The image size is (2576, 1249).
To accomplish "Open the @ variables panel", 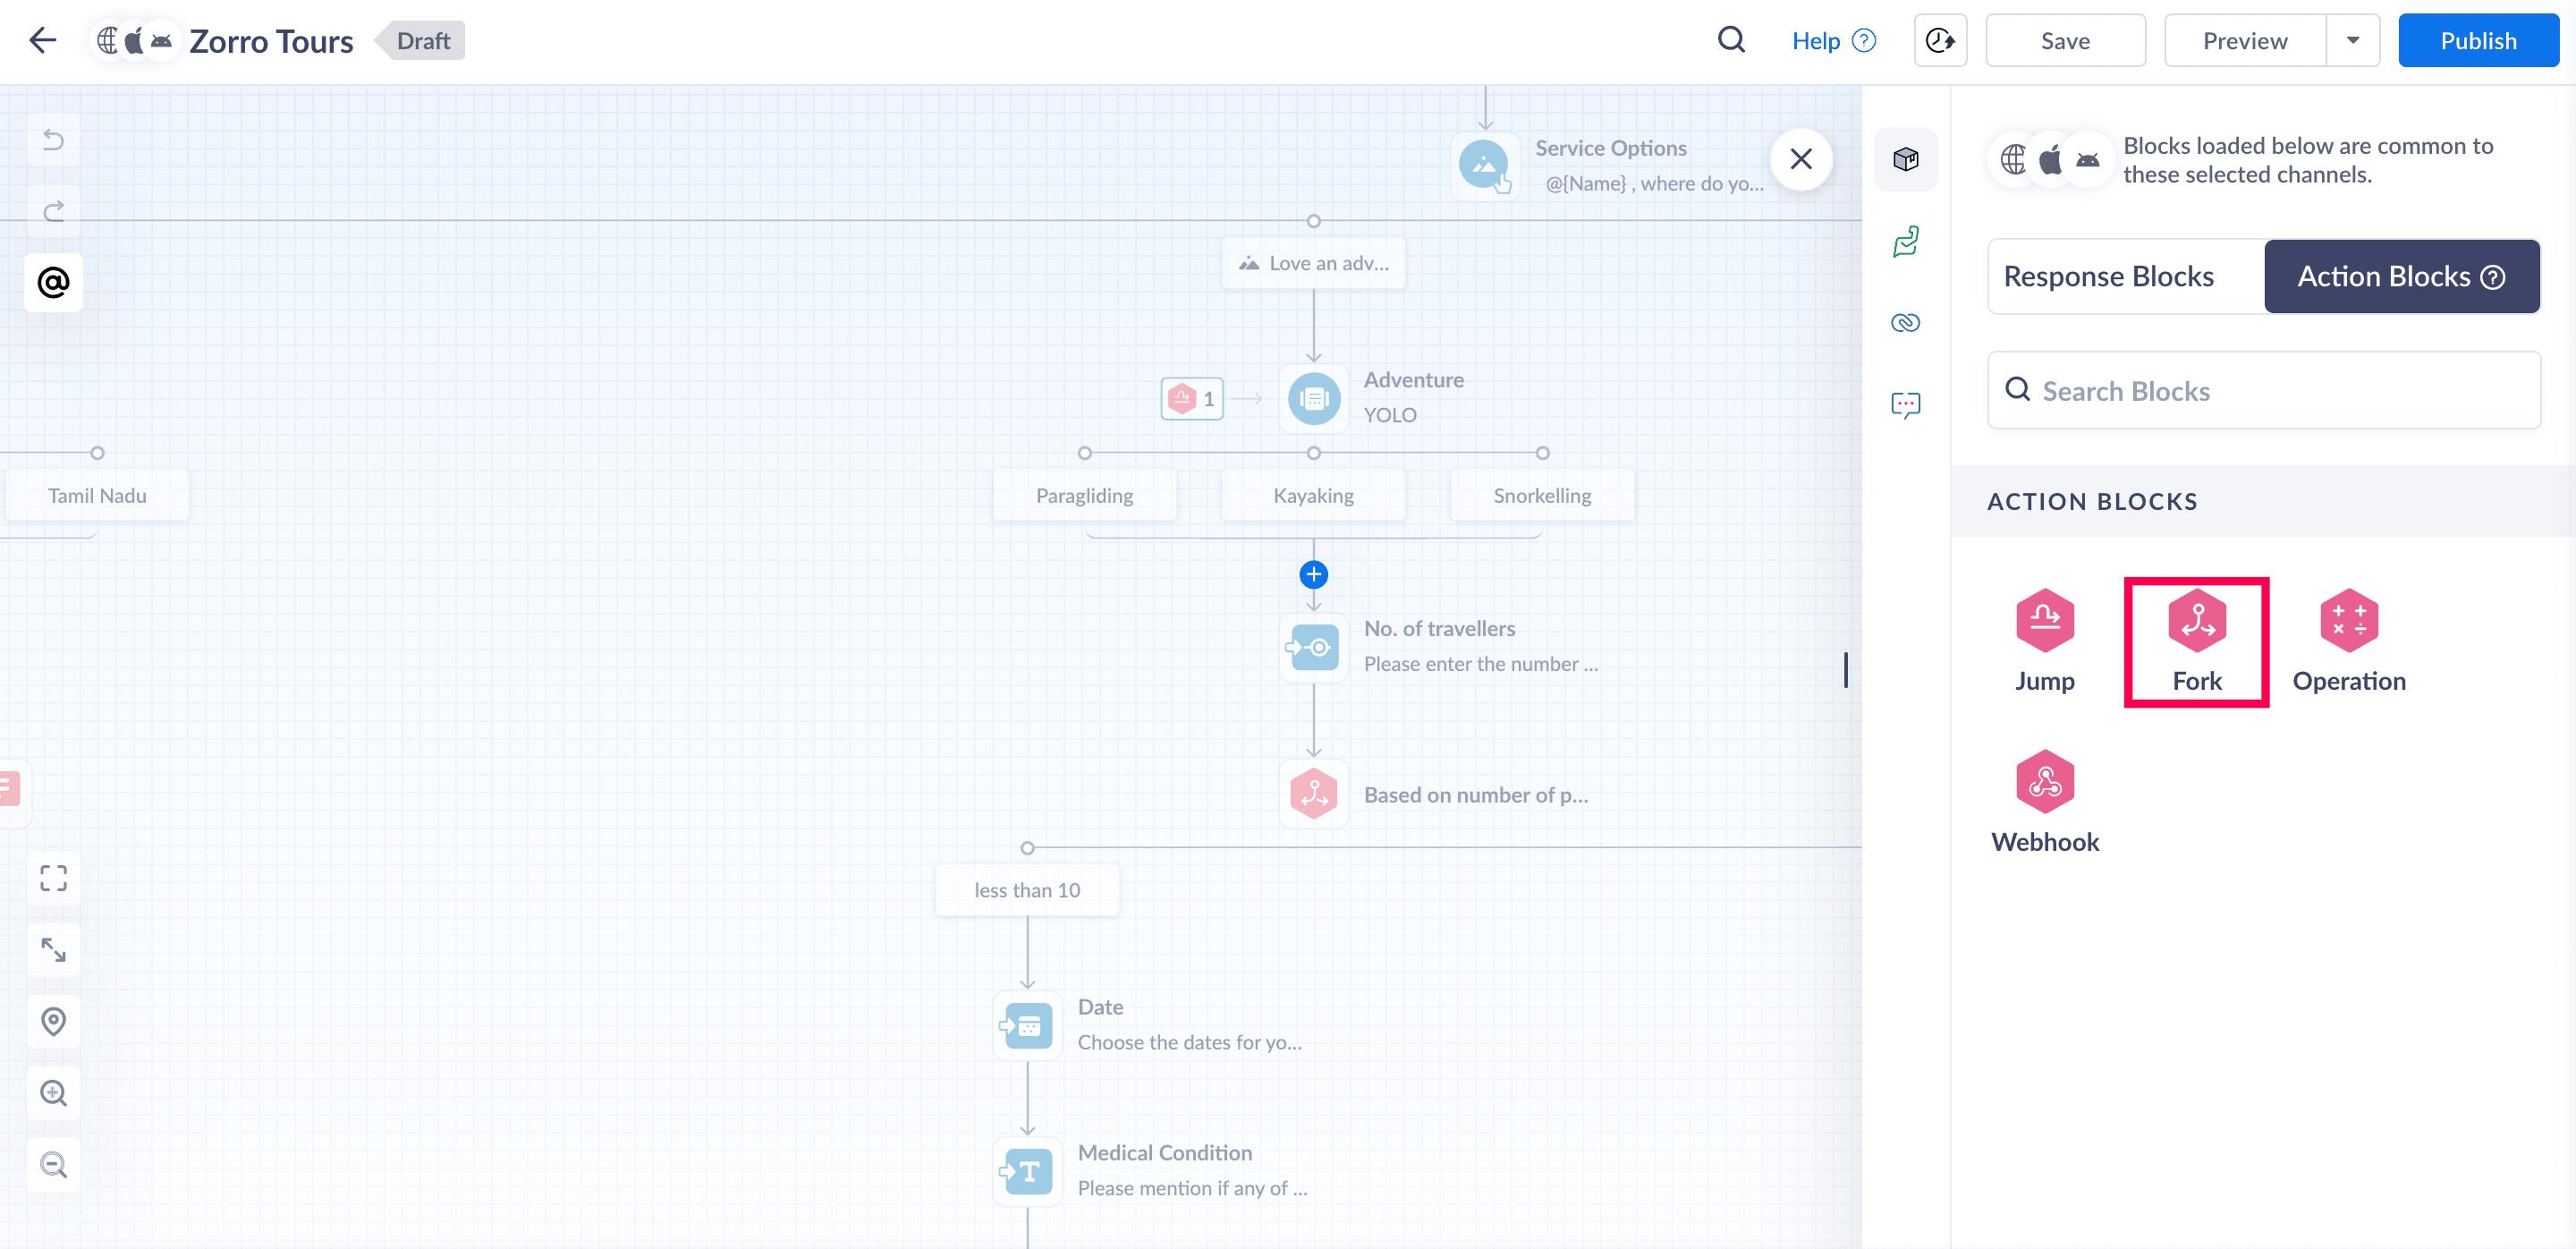I will click(54, 283).
